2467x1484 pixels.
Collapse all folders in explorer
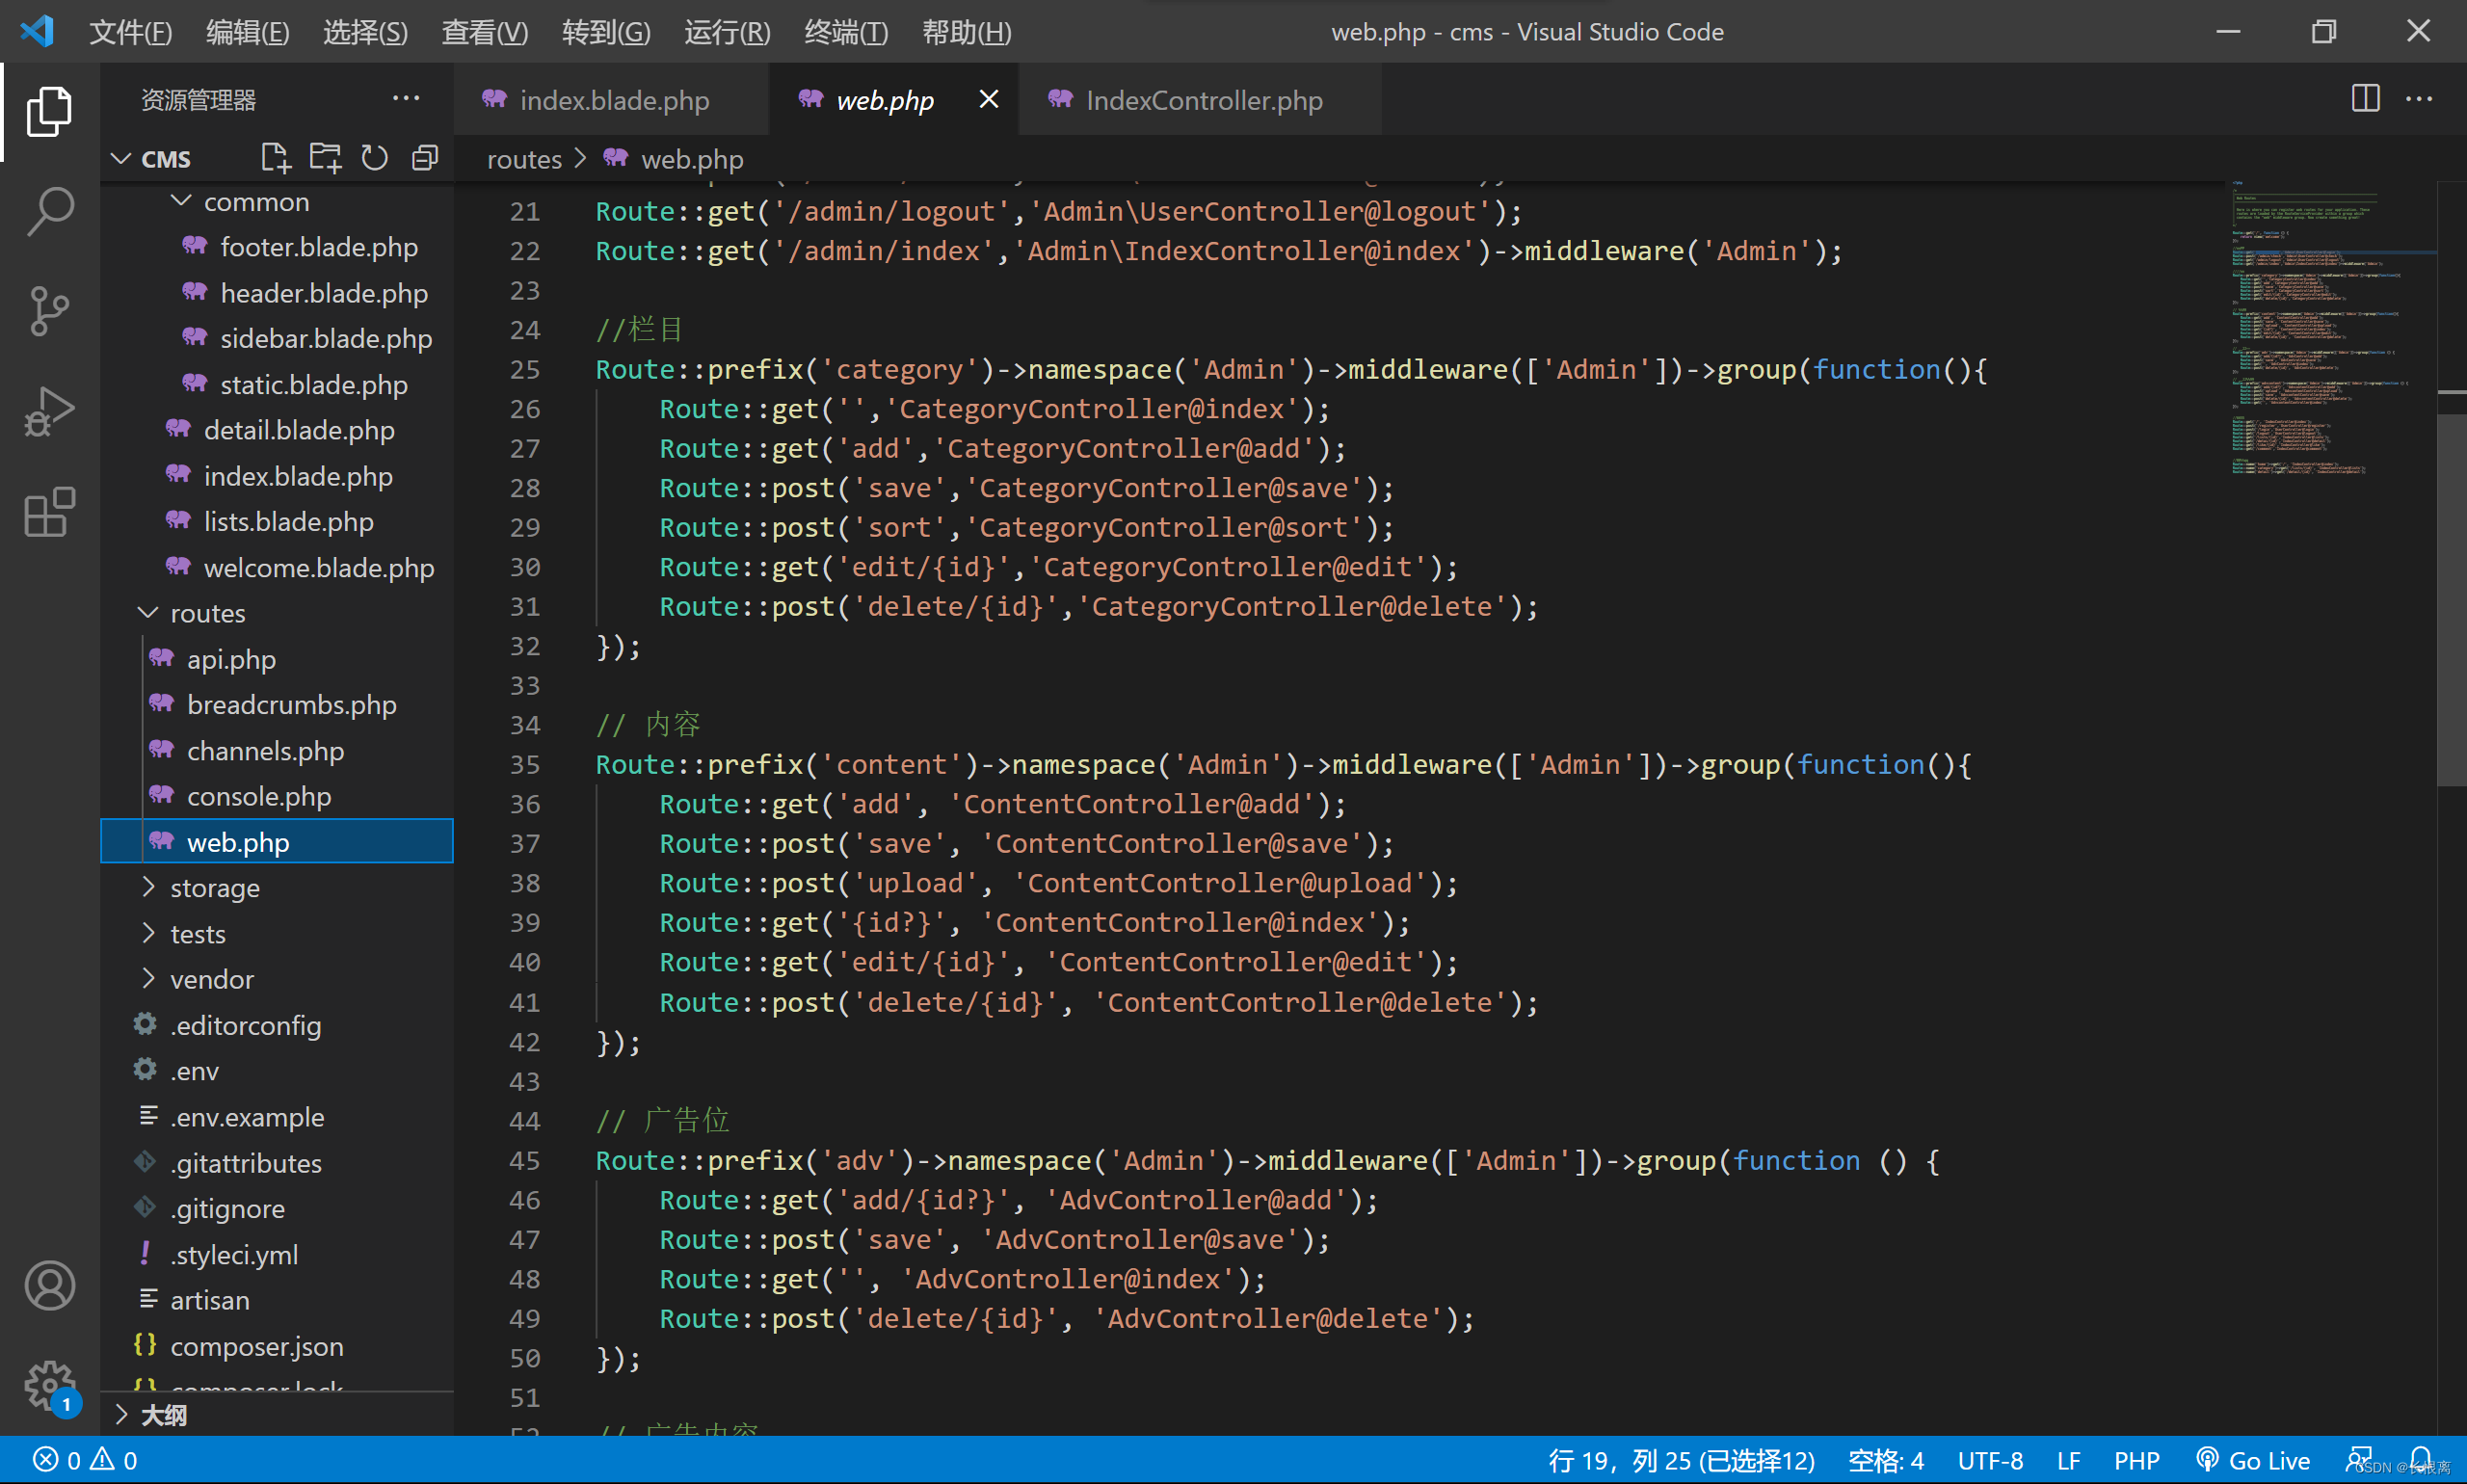(425, 158)
